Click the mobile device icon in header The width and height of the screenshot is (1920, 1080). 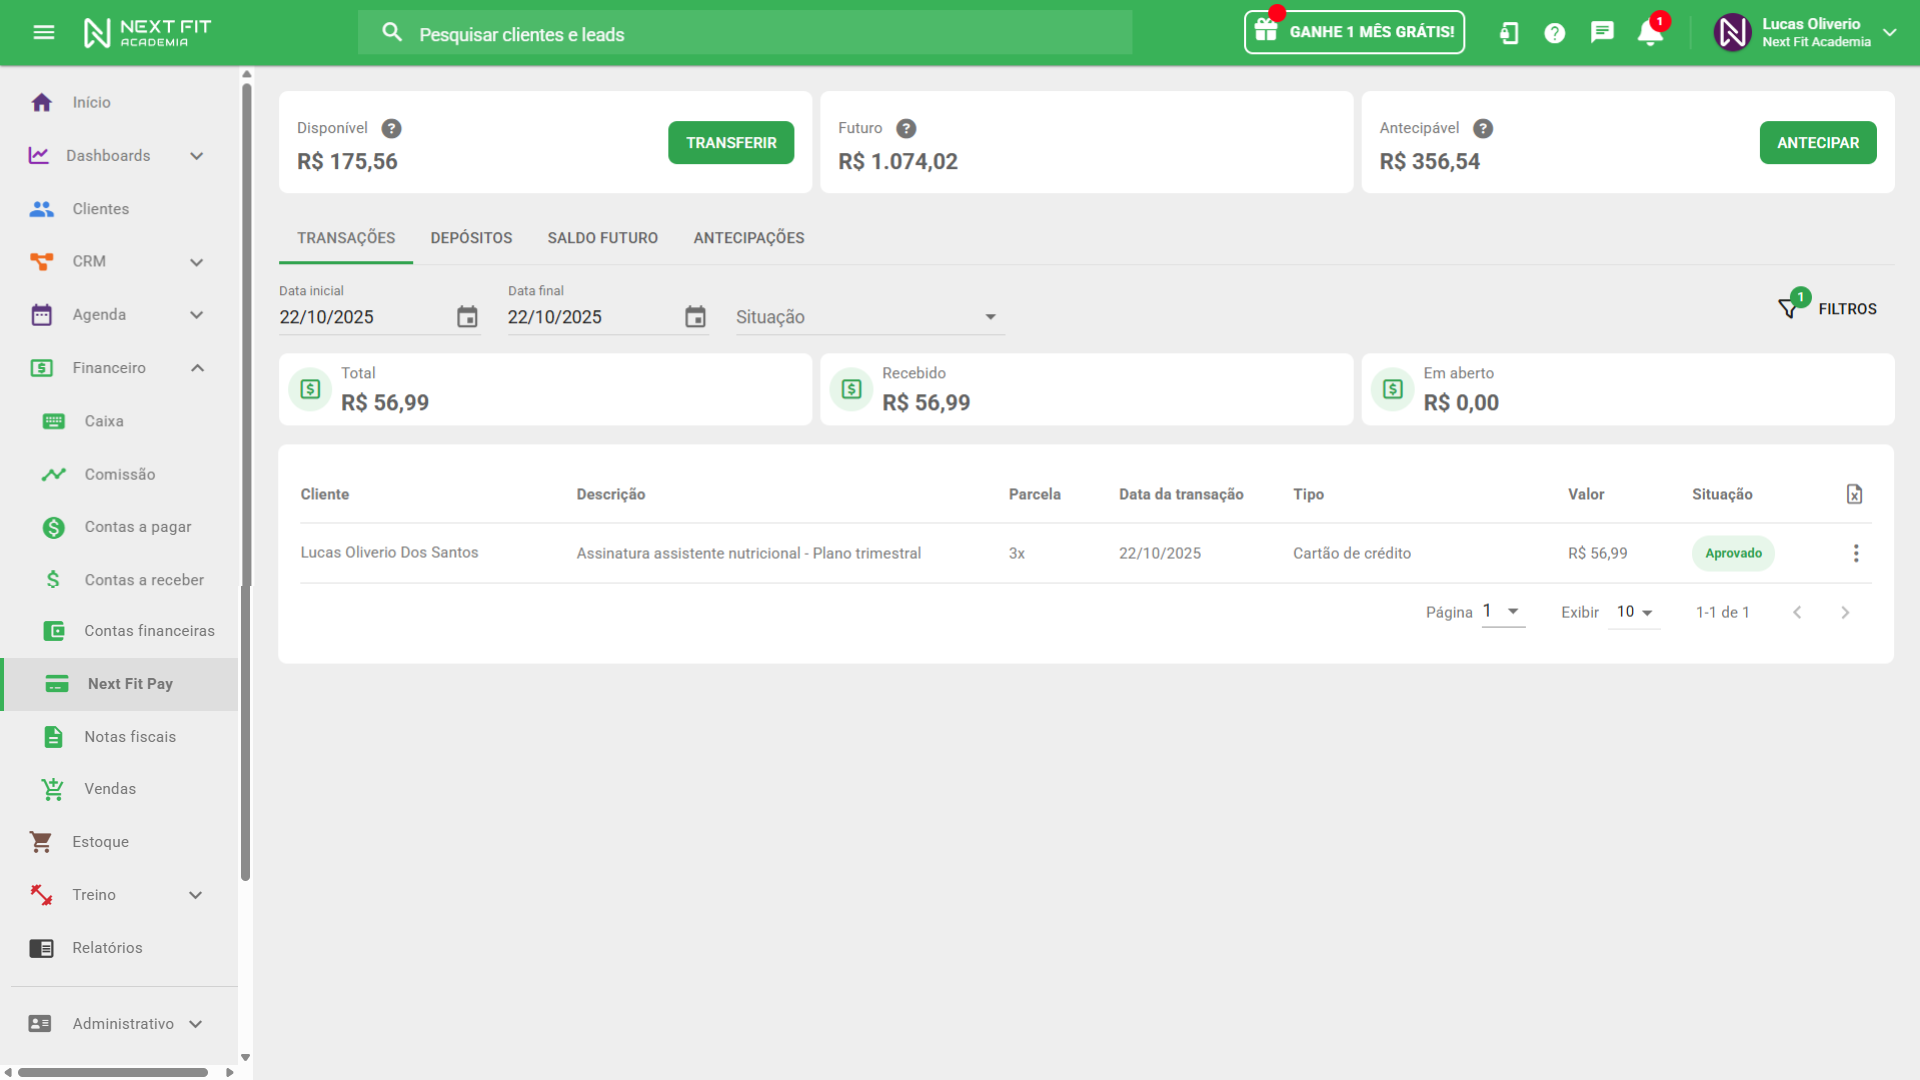(1509, 33)
